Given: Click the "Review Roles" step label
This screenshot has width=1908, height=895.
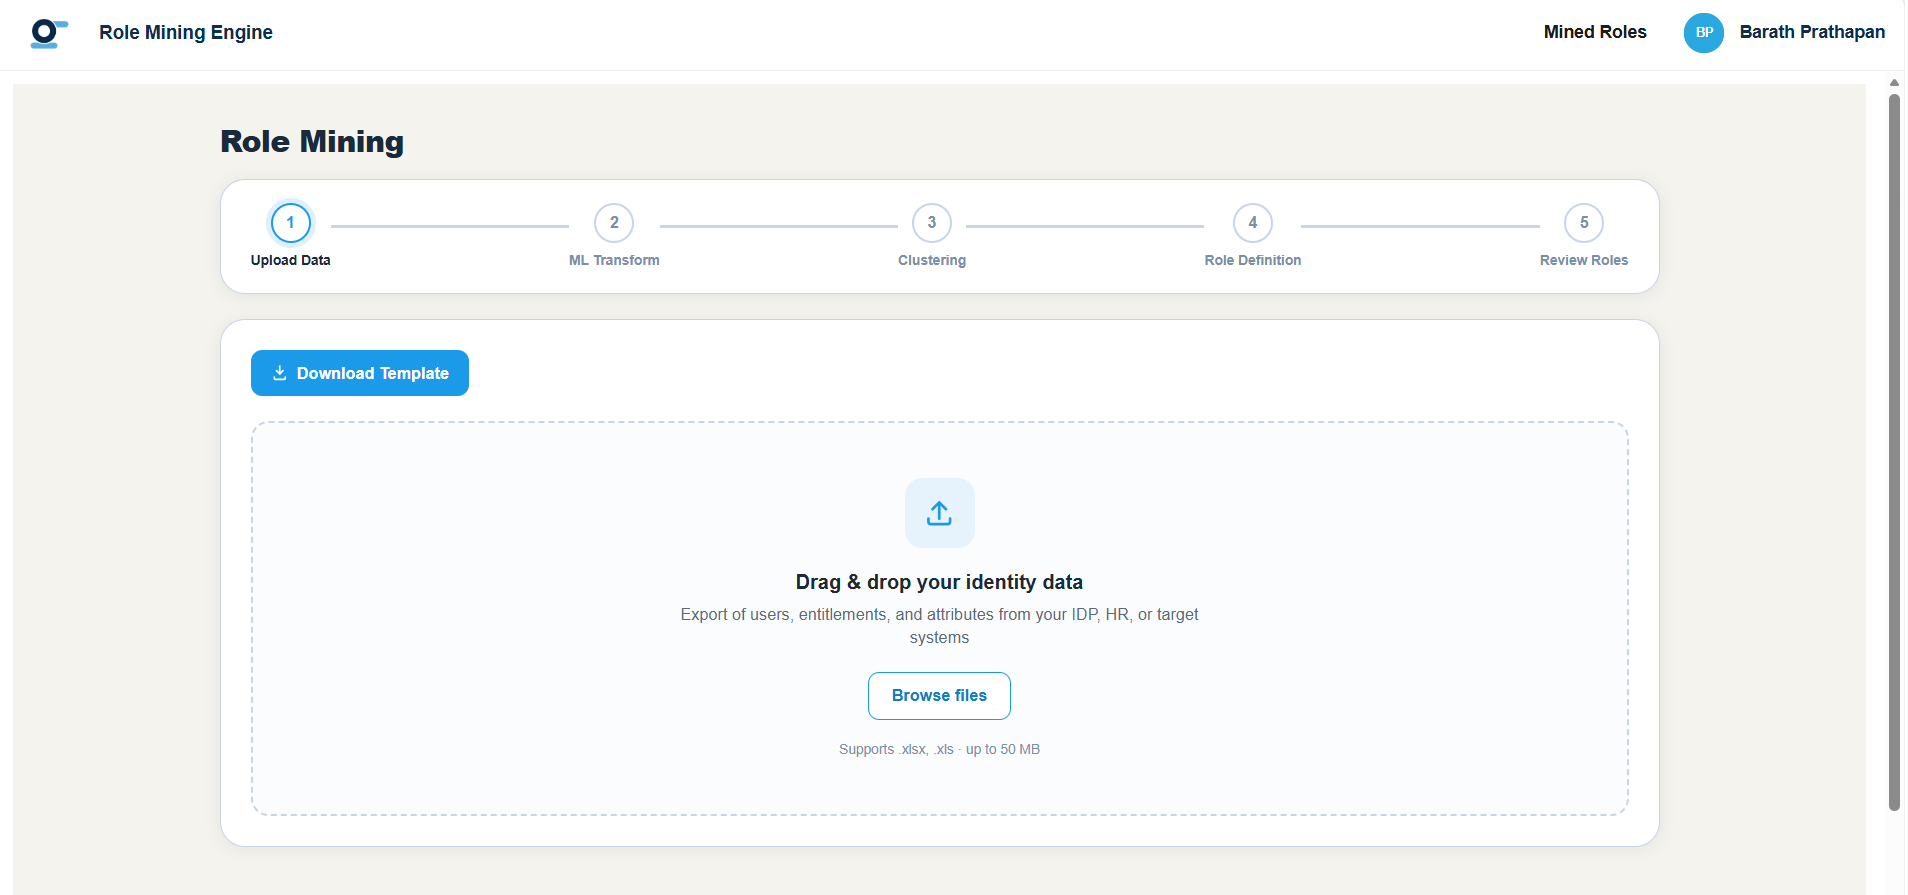Looking at the screenshot, I should click(x=1584, y=260).
